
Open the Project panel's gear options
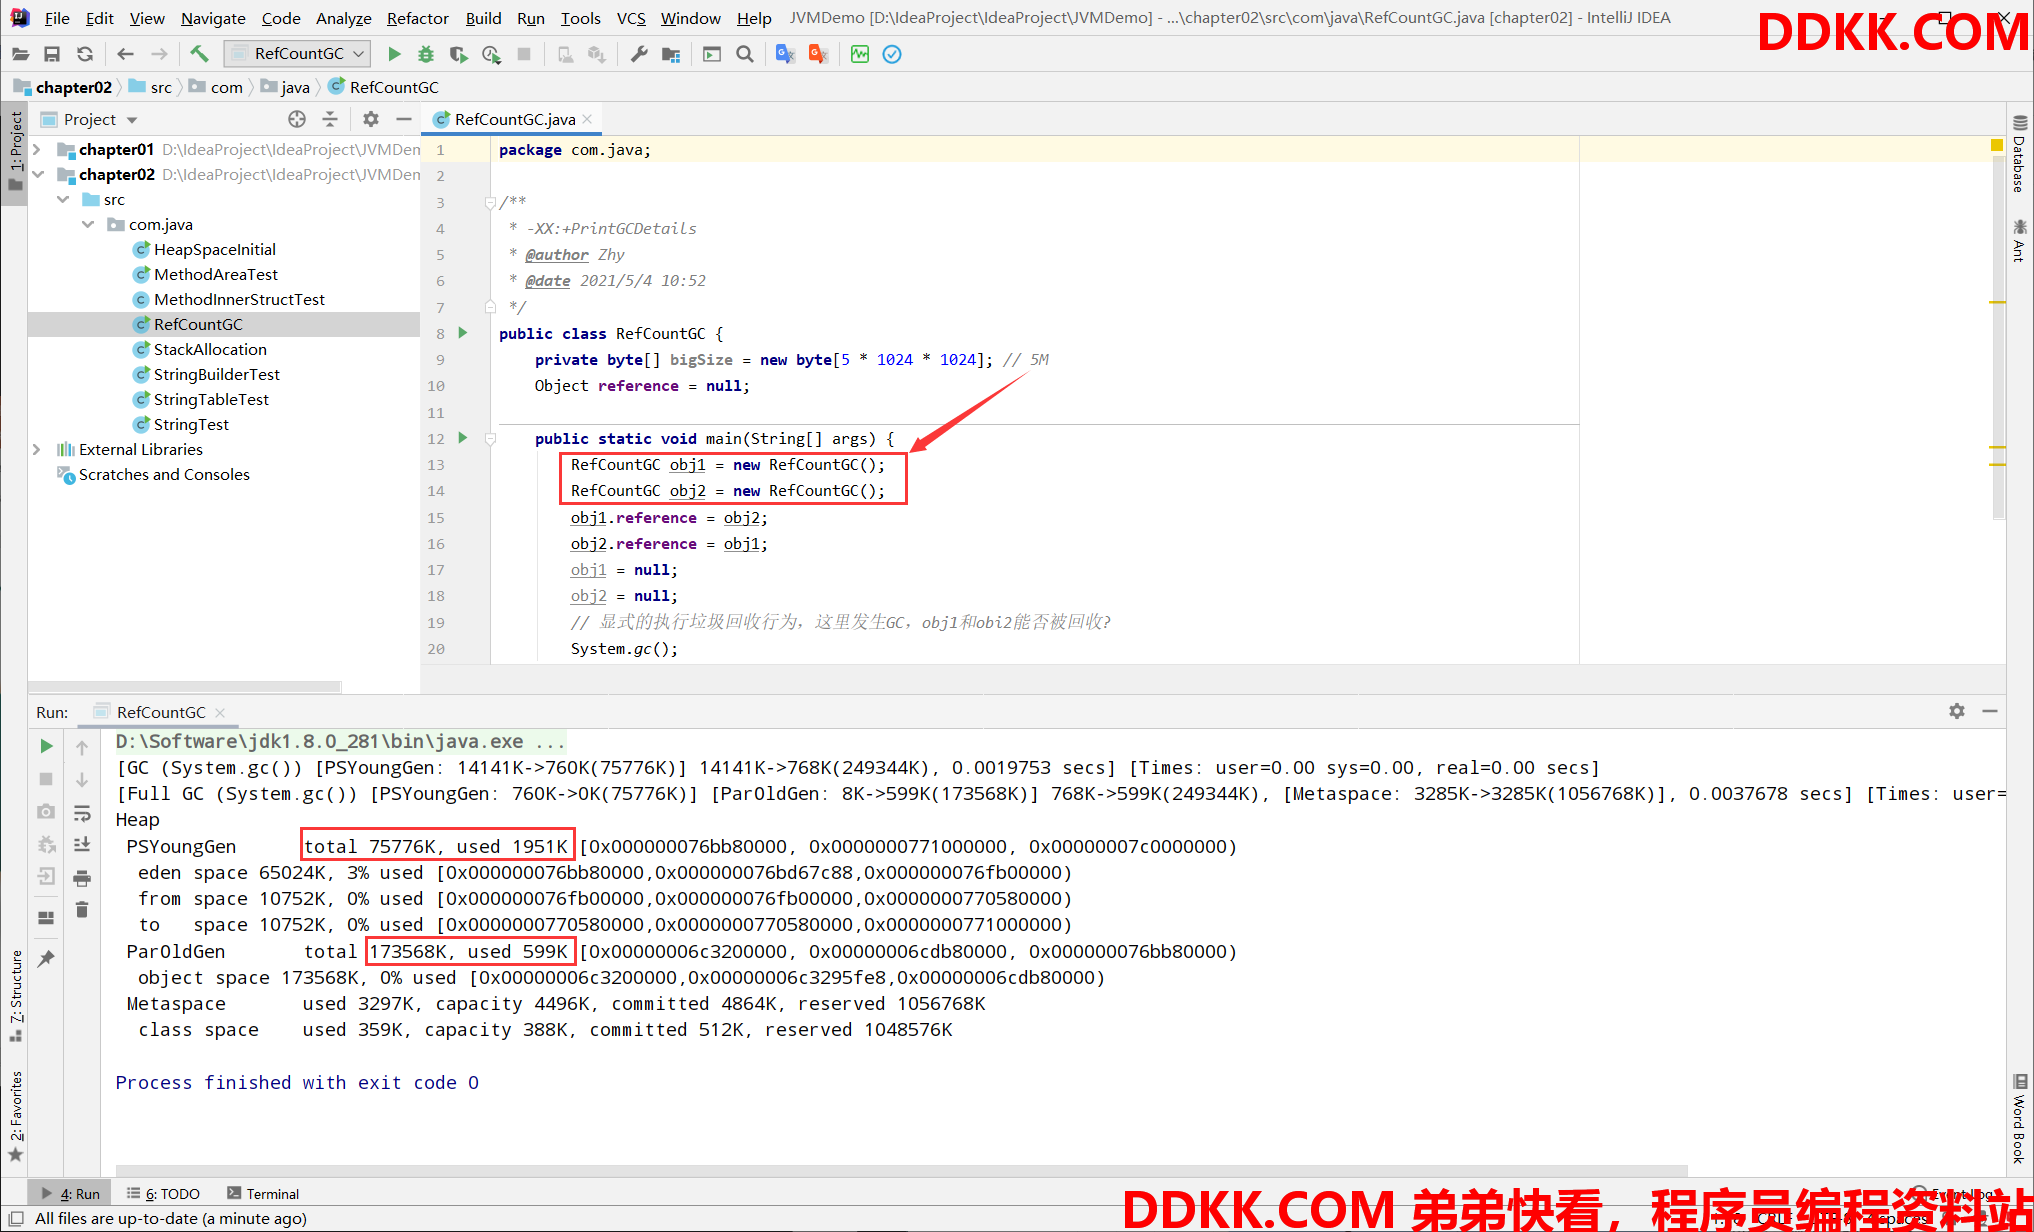pyautogui.click(x=371, y=119)
